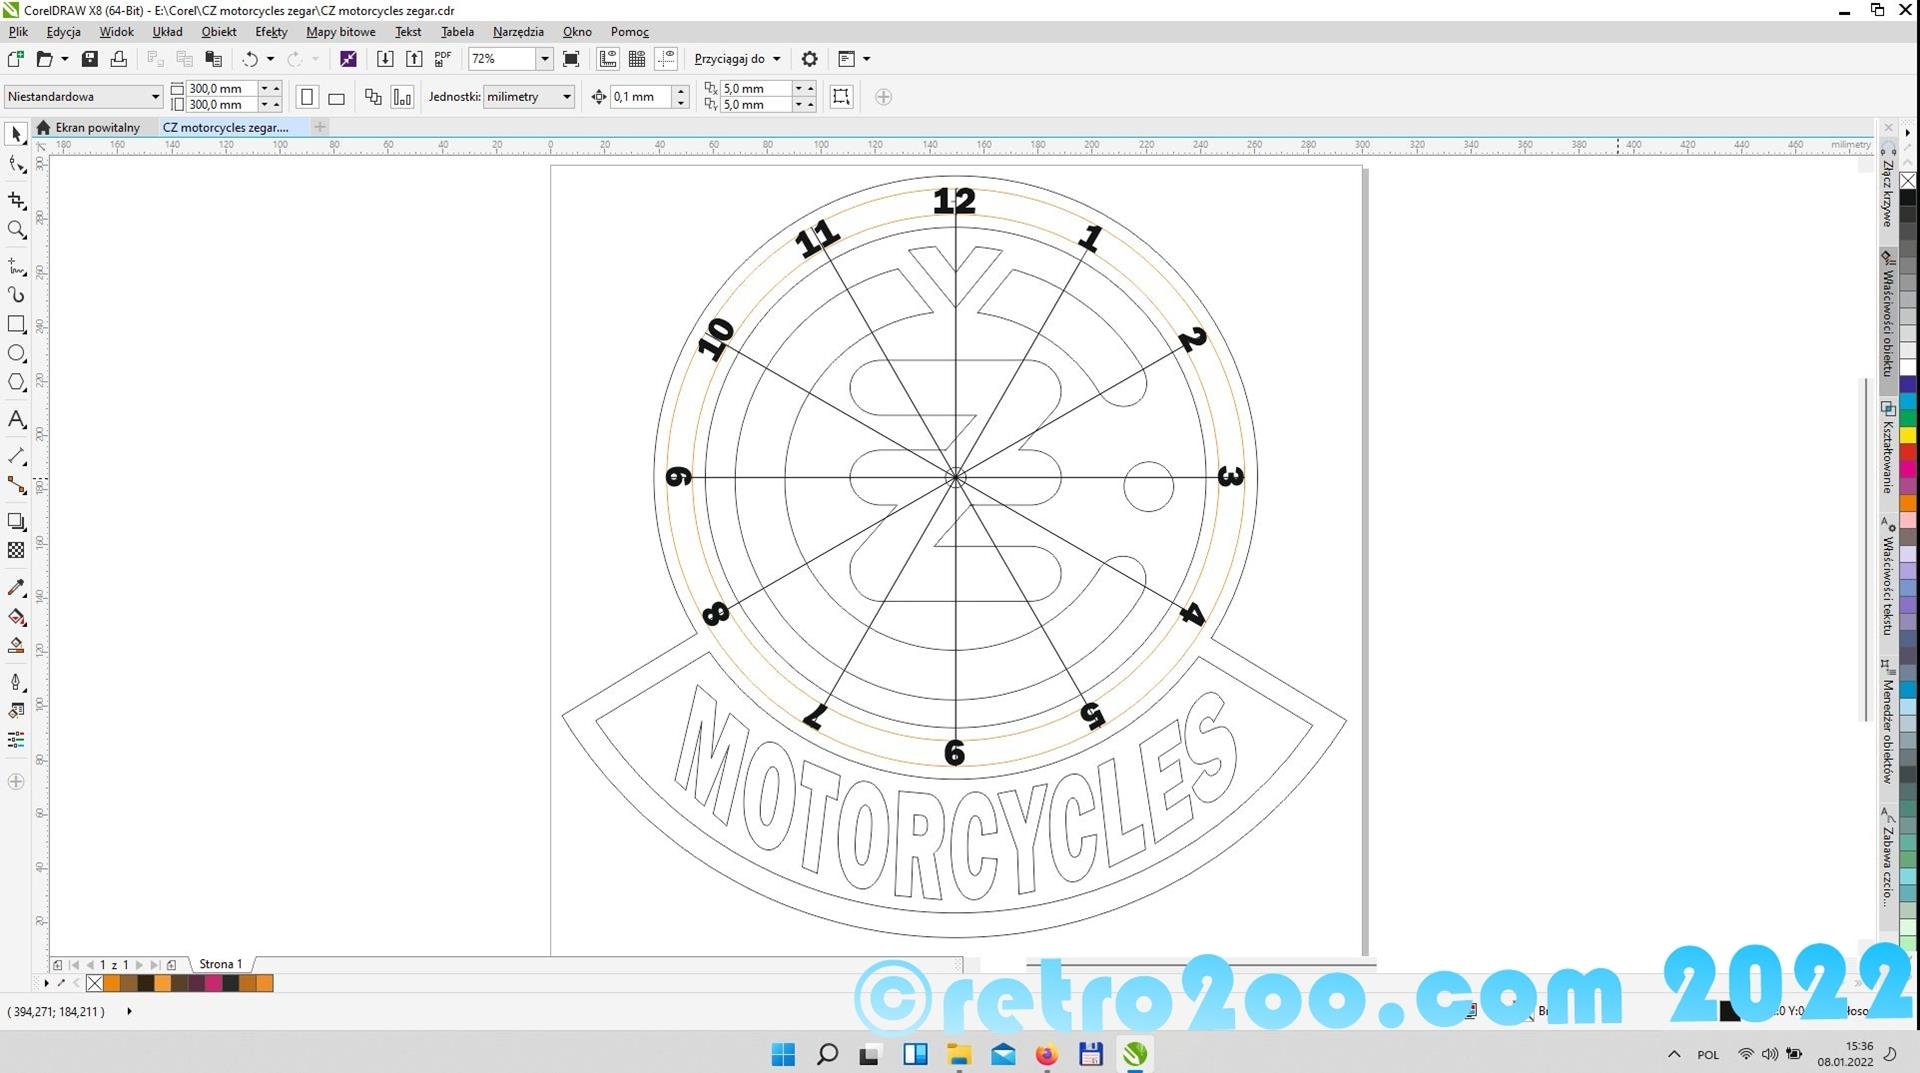Choose the Polygon tool
Screen dimensions: 1920x1073
tap(16, 382)
